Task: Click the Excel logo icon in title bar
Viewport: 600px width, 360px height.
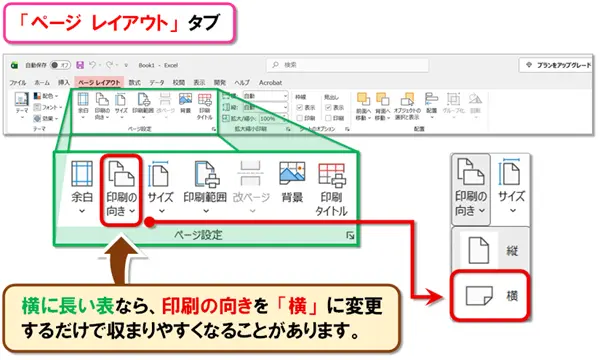Action: coord(15,65)
